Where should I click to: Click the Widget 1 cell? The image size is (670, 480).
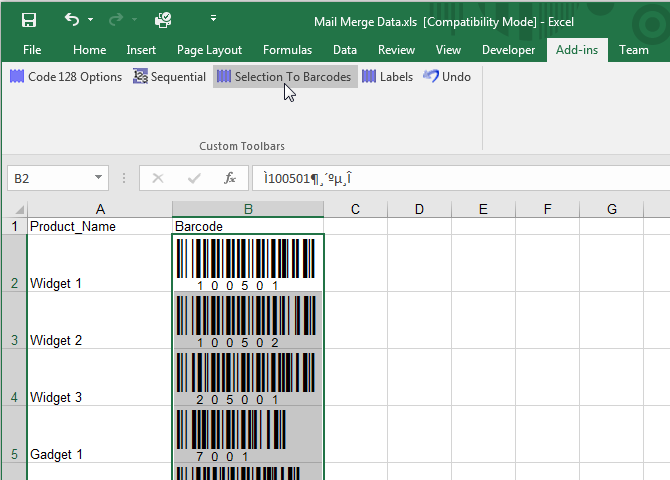tap(100, 263)
